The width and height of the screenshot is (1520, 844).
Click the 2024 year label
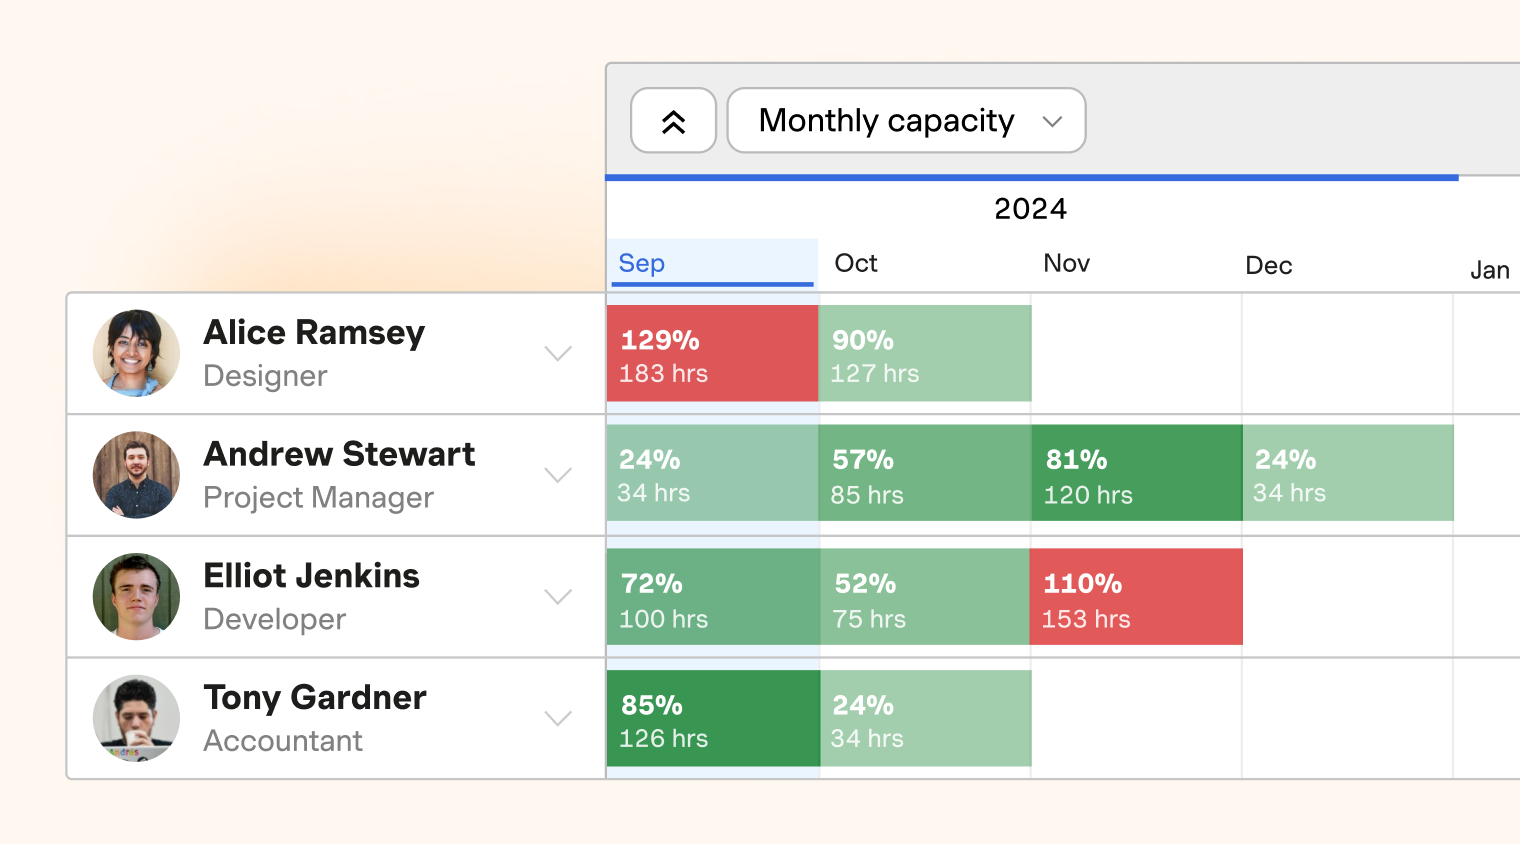point(1030,209)
